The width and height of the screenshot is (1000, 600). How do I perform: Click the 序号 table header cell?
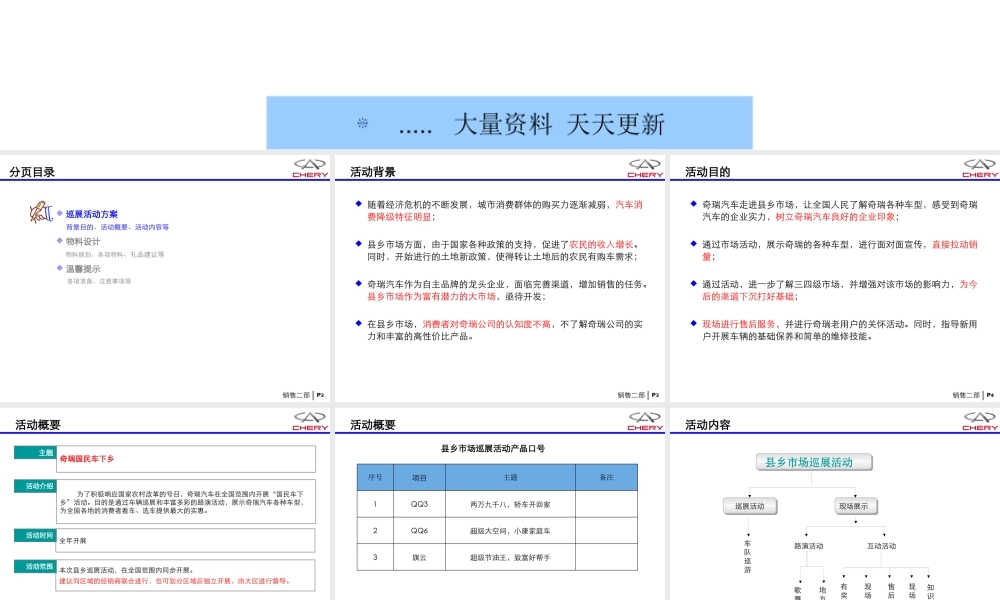click(x=375, y=478)
